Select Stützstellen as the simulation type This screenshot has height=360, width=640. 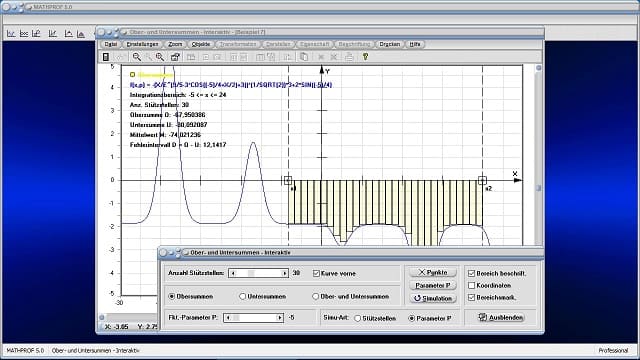(x=358, y=318)
